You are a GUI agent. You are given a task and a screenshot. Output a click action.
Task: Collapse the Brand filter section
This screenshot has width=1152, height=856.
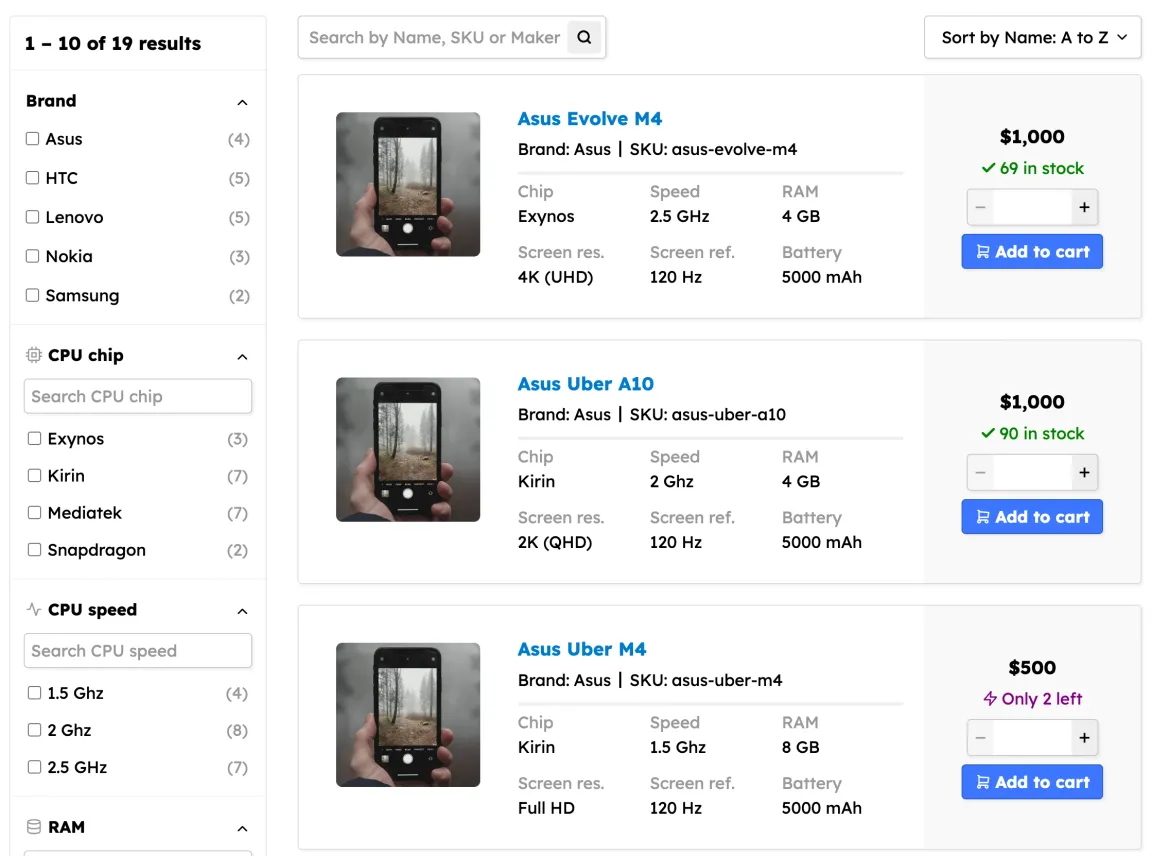(x=242, y=102)
